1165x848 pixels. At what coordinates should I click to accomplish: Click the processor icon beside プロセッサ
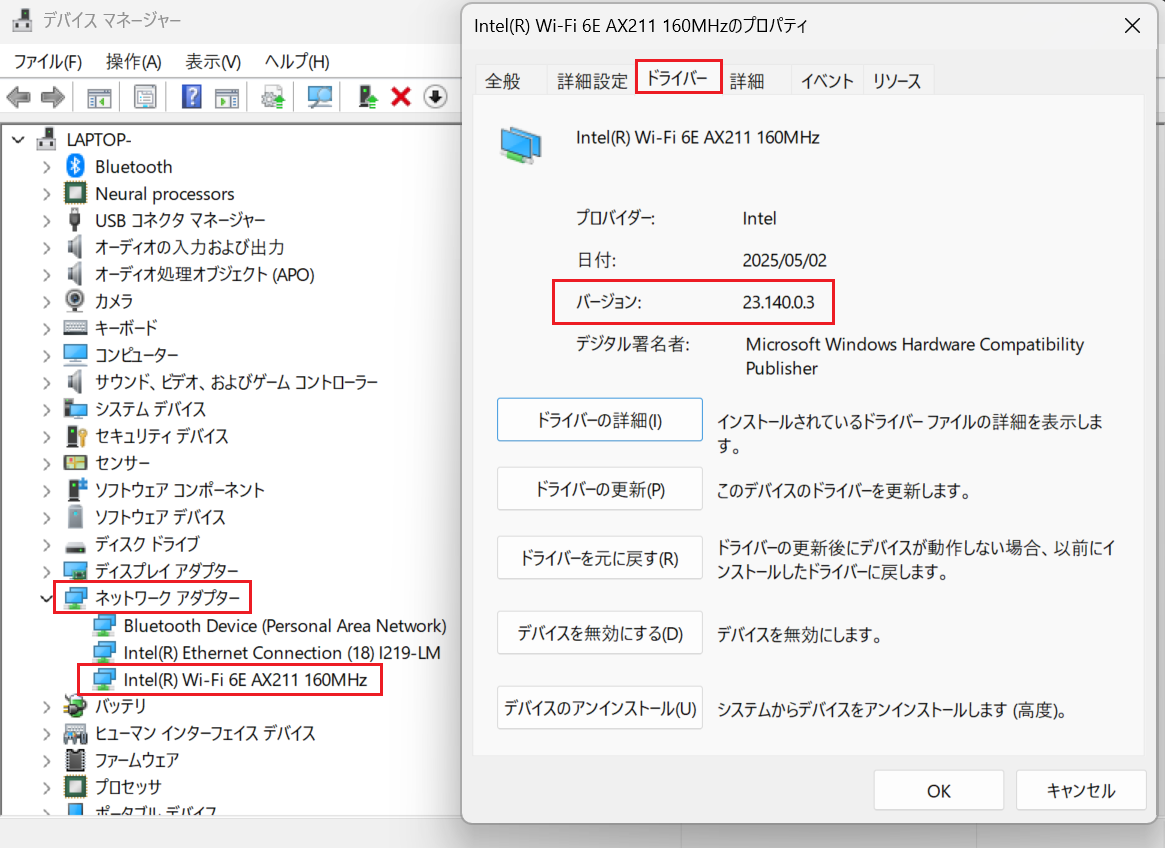click(x=75, y=786)
